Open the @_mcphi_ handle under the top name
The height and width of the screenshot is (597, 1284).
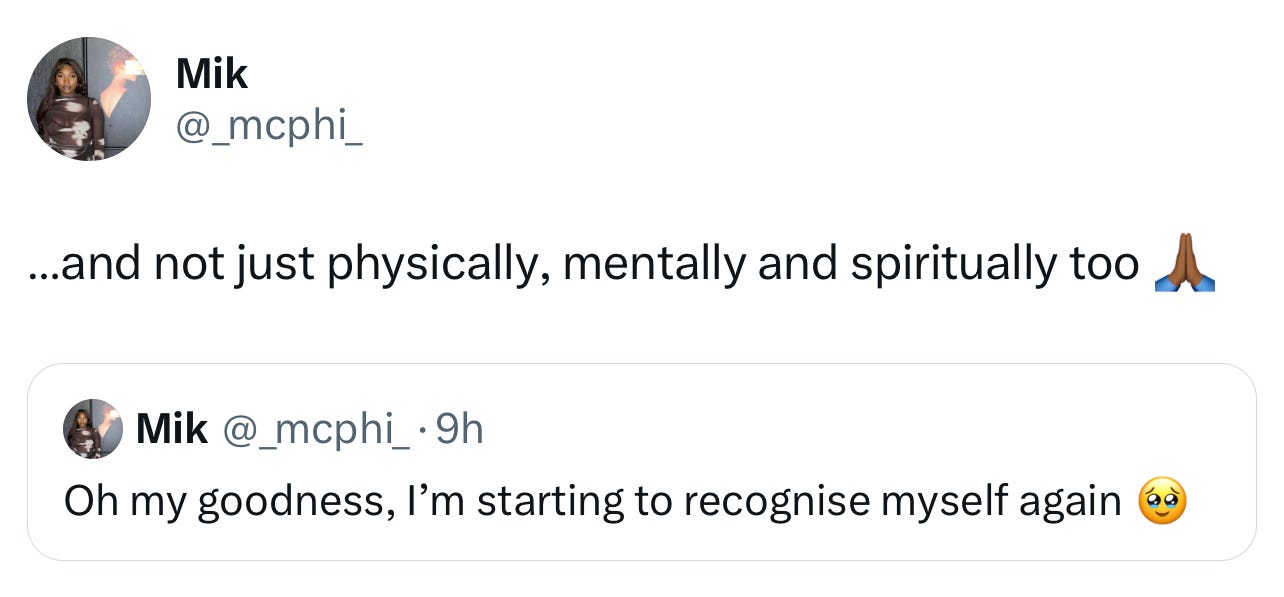pyautogui.click(x=268, y=128)
